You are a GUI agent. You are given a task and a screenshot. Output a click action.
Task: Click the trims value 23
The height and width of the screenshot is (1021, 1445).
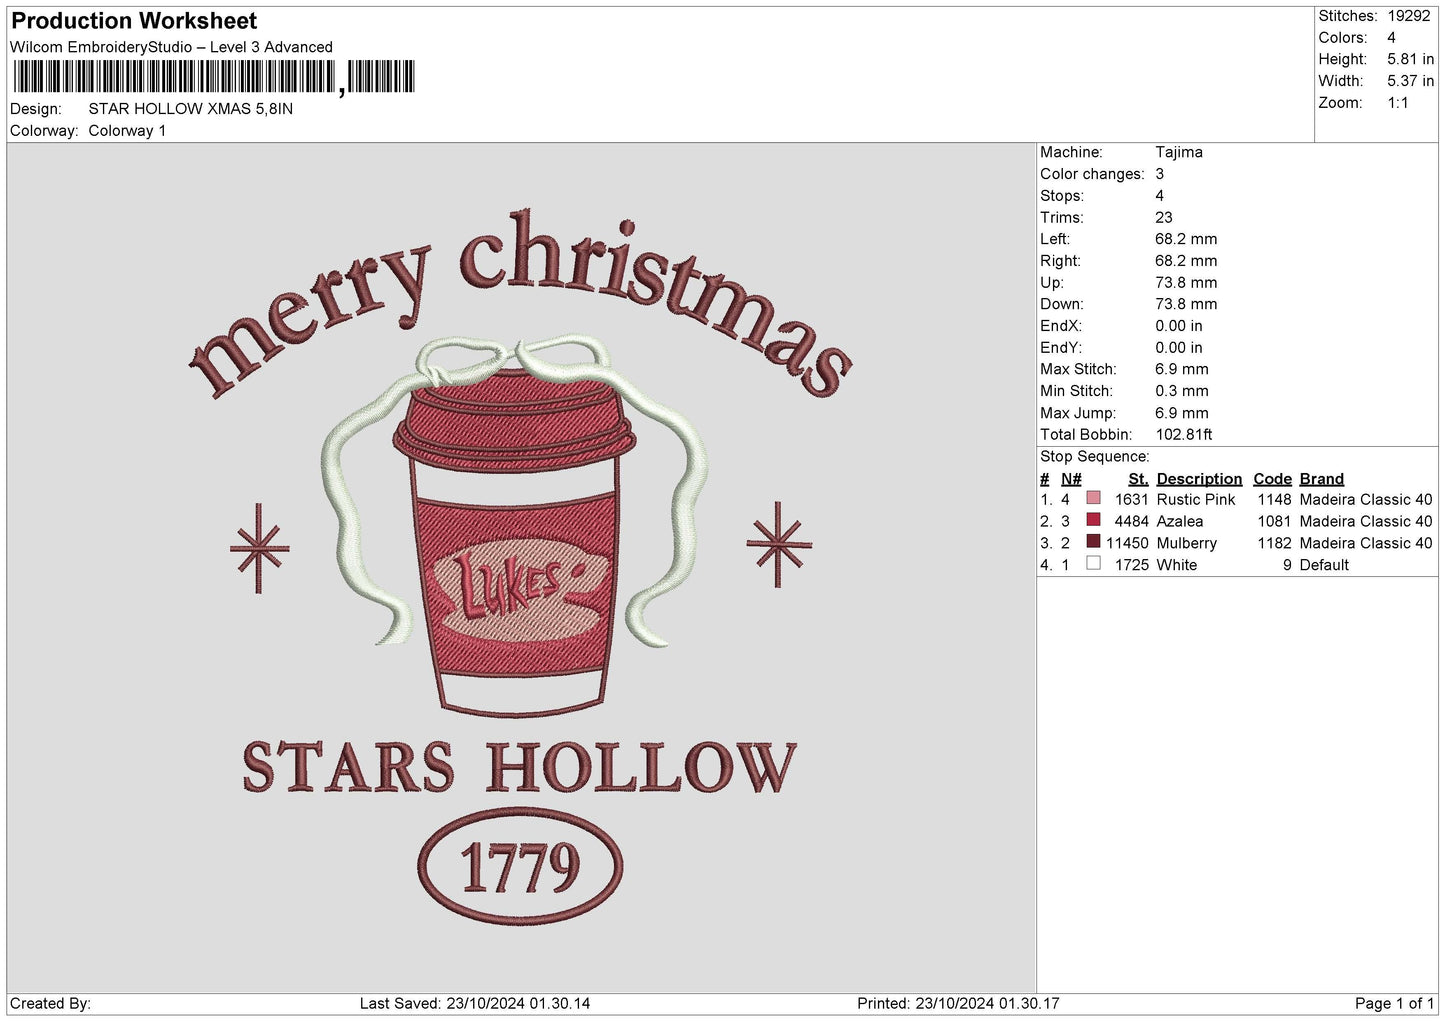[x=1163, y=217]
